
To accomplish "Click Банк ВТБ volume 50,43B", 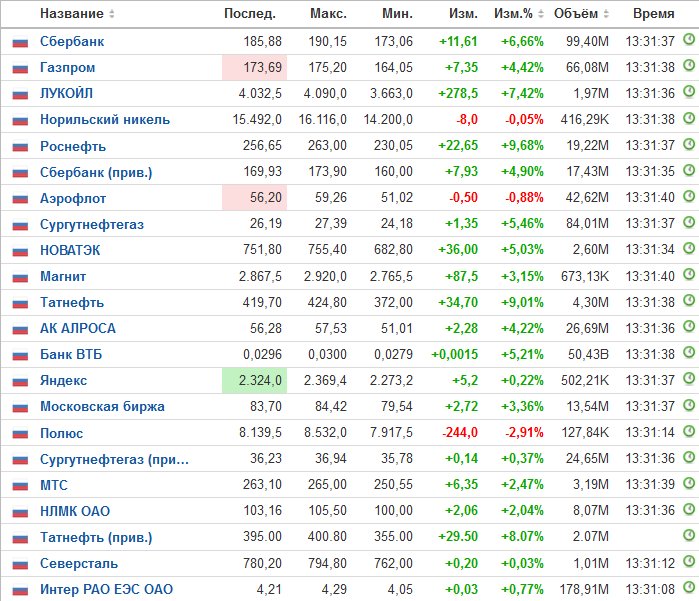I will click(588, 354).
